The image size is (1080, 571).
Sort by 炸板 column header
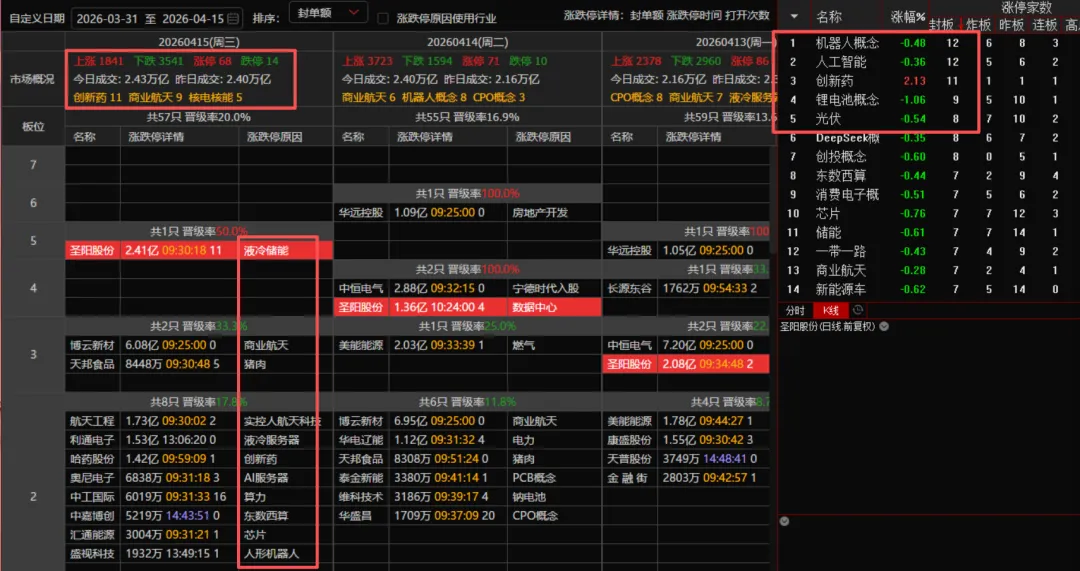[977, 25]
